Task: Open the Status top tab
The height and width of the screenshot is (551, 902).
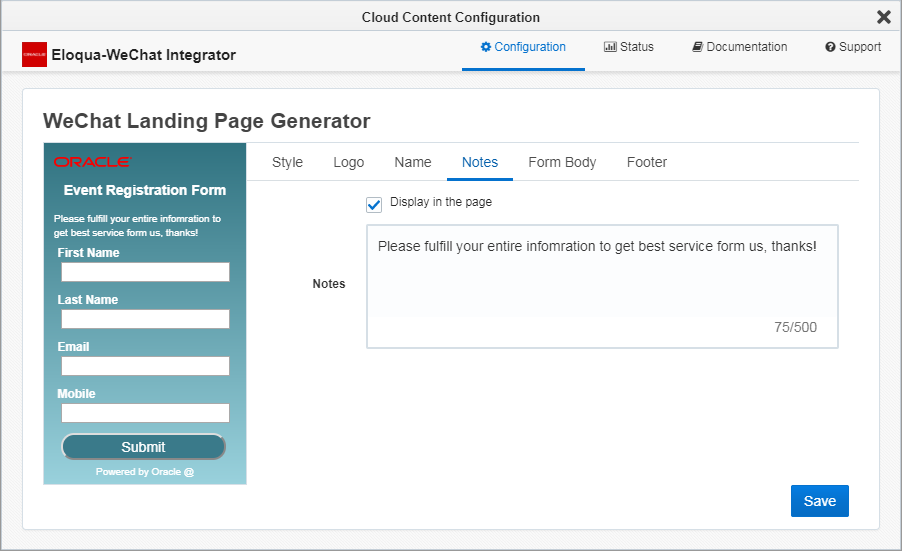Action: [x=629, y=47]
